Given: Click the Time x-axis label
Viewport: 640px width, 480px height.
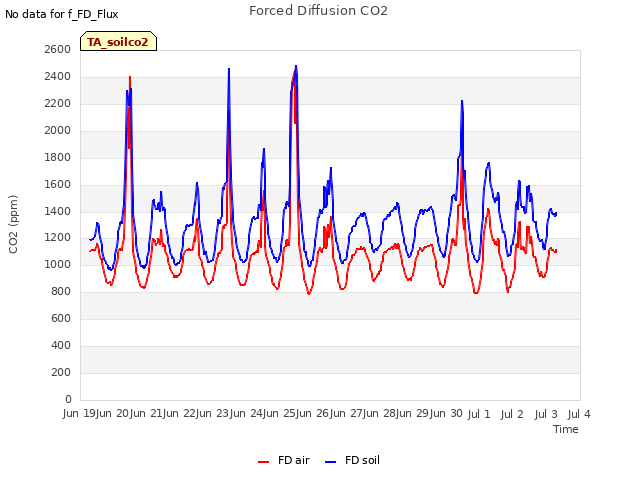Looking at the screenshot, I should (x=566, y=429).
